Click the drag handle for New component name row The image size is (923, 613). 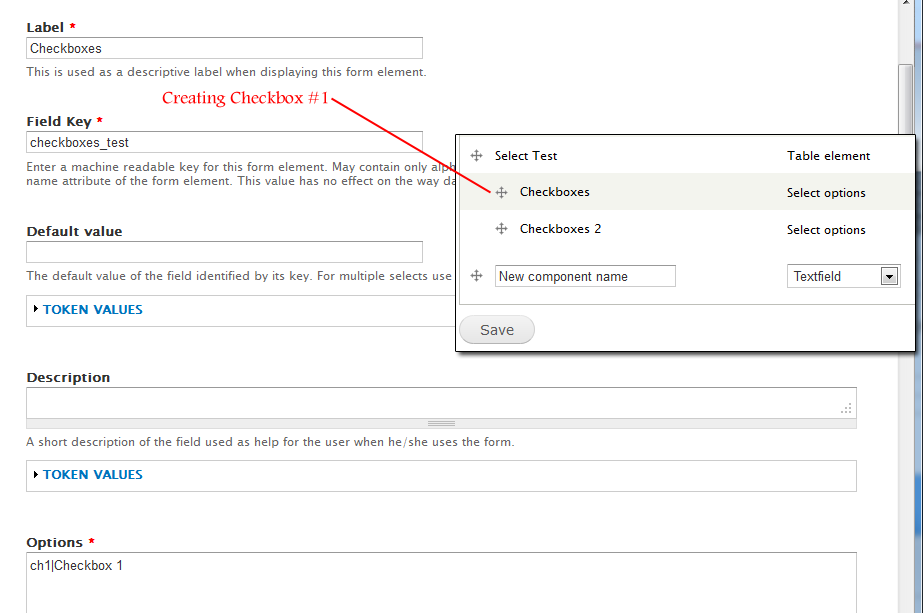tap(476, 275)
